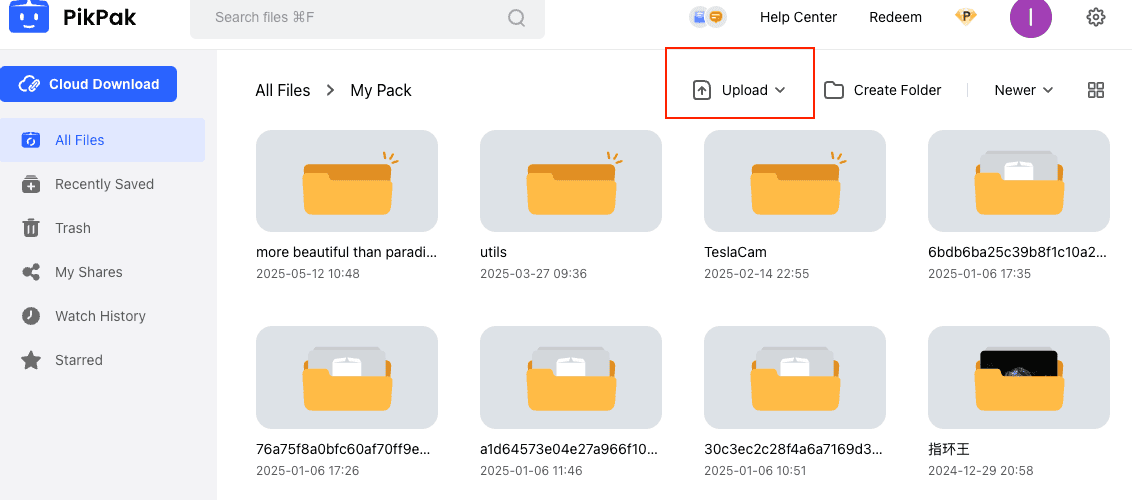
Task: Click the All Files sidebar icon
Action: pos(31,140)
